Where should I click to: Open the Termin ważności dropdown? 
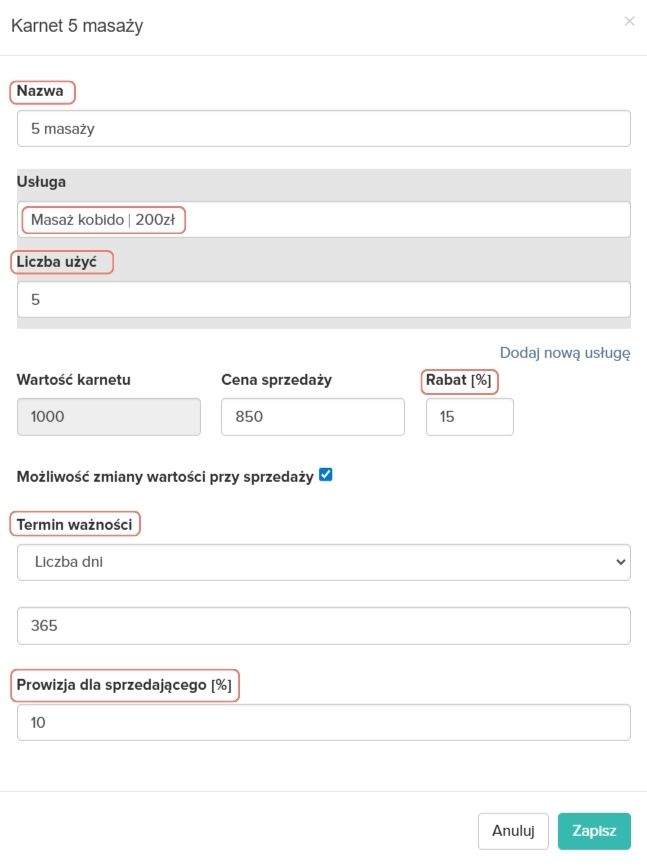[323, 562]
